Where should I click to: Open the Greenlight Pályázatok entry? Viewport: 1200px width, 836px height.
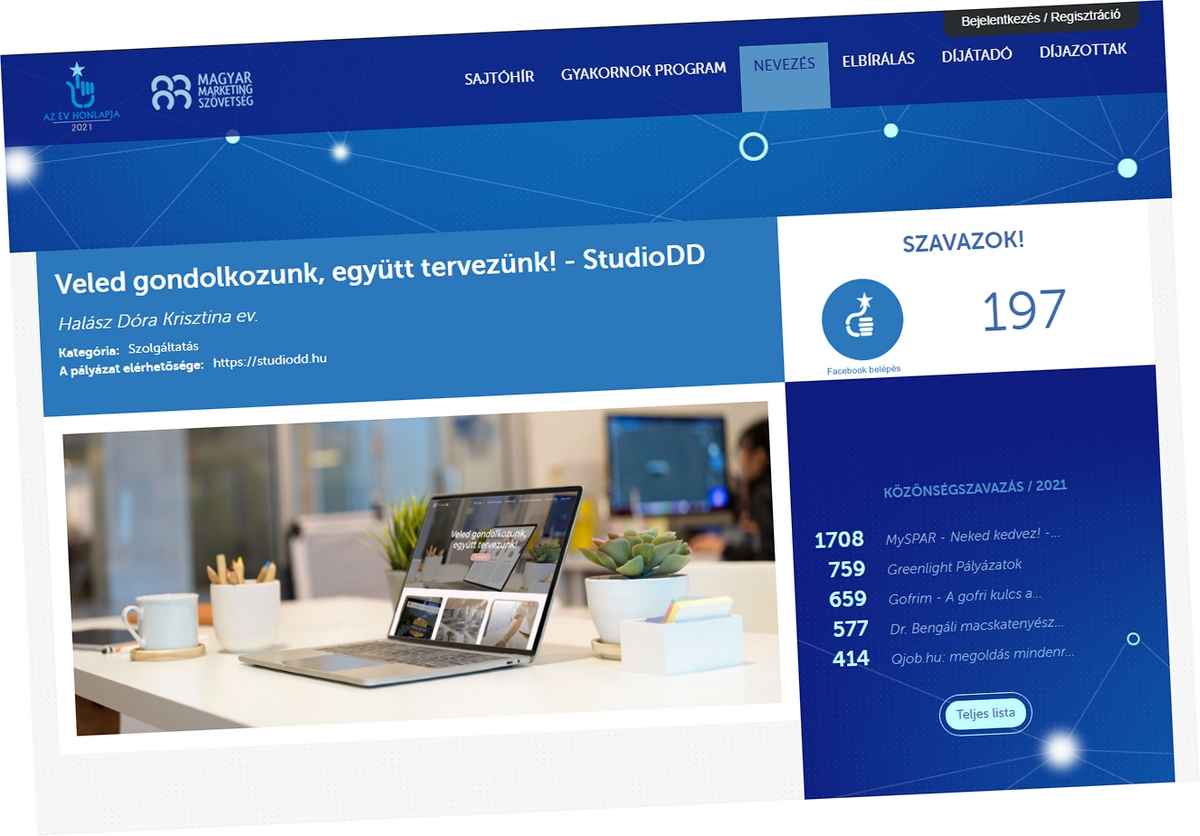tap(954, 567)
